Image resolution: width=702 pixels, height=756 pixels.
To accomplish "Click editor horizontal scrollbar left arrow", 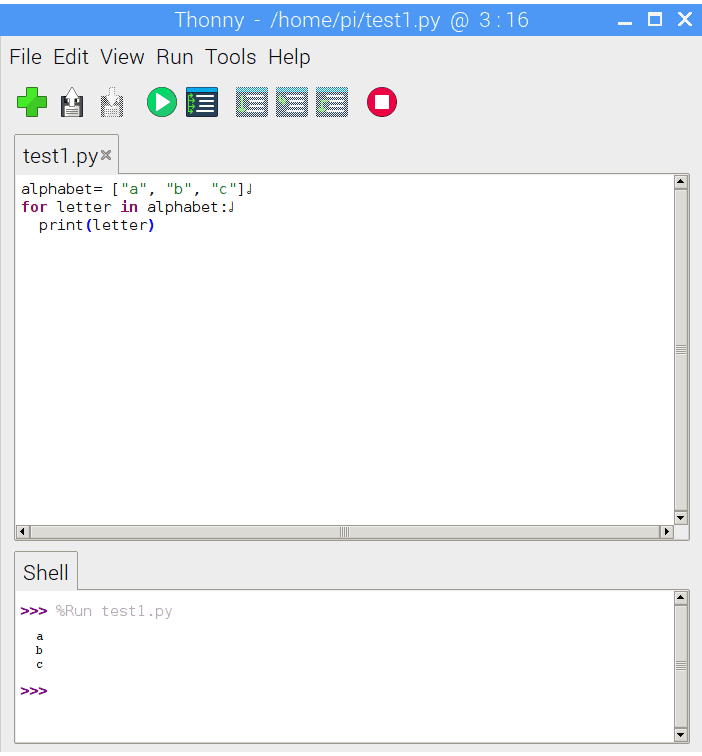I will pos(22,532).
